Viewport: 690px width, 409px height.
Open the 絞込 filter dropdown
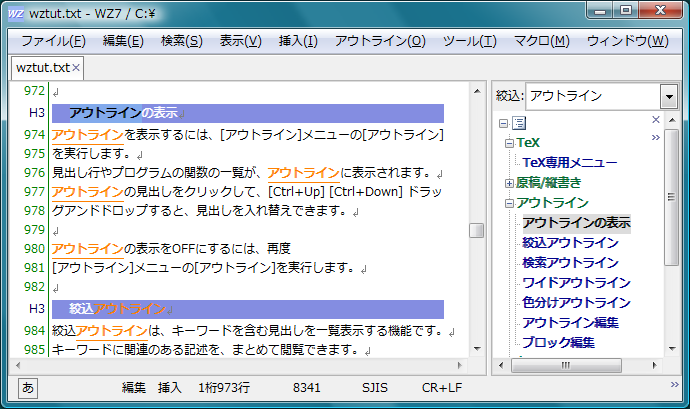pyautogui.click(x=668, y=96)
